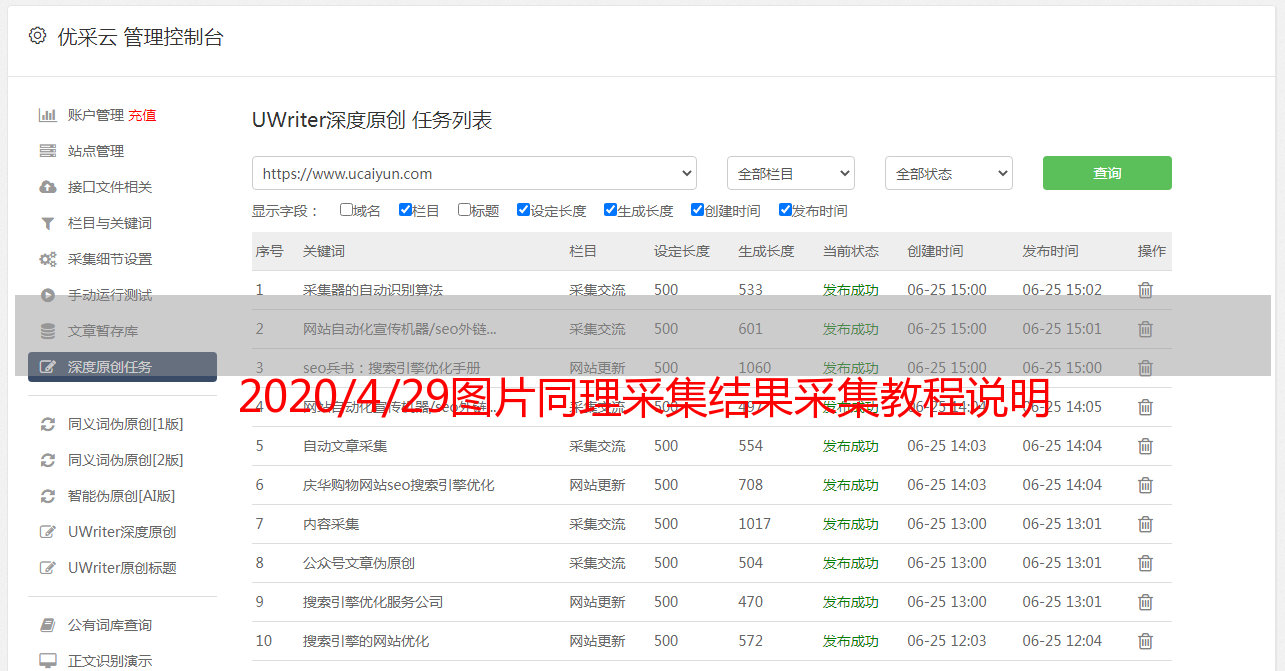
Task: Click the generated length value 470
Action: pyautogui.click(x=751, y=602)
